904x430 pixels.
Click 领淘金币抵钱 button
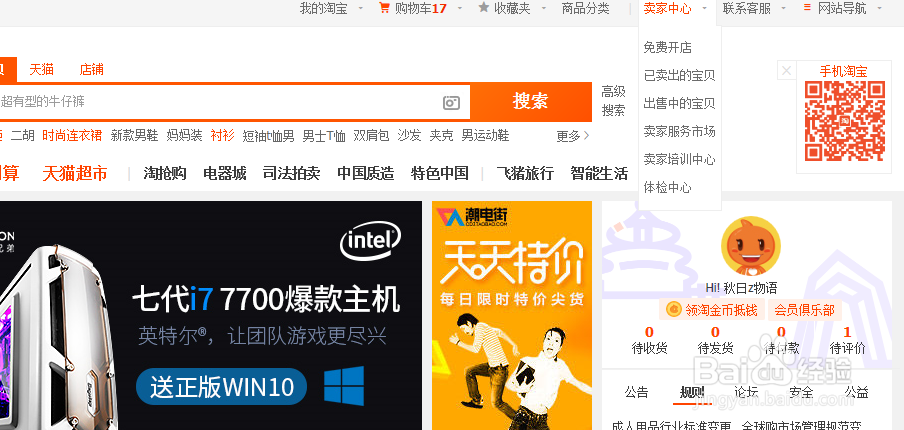point(711,310)
